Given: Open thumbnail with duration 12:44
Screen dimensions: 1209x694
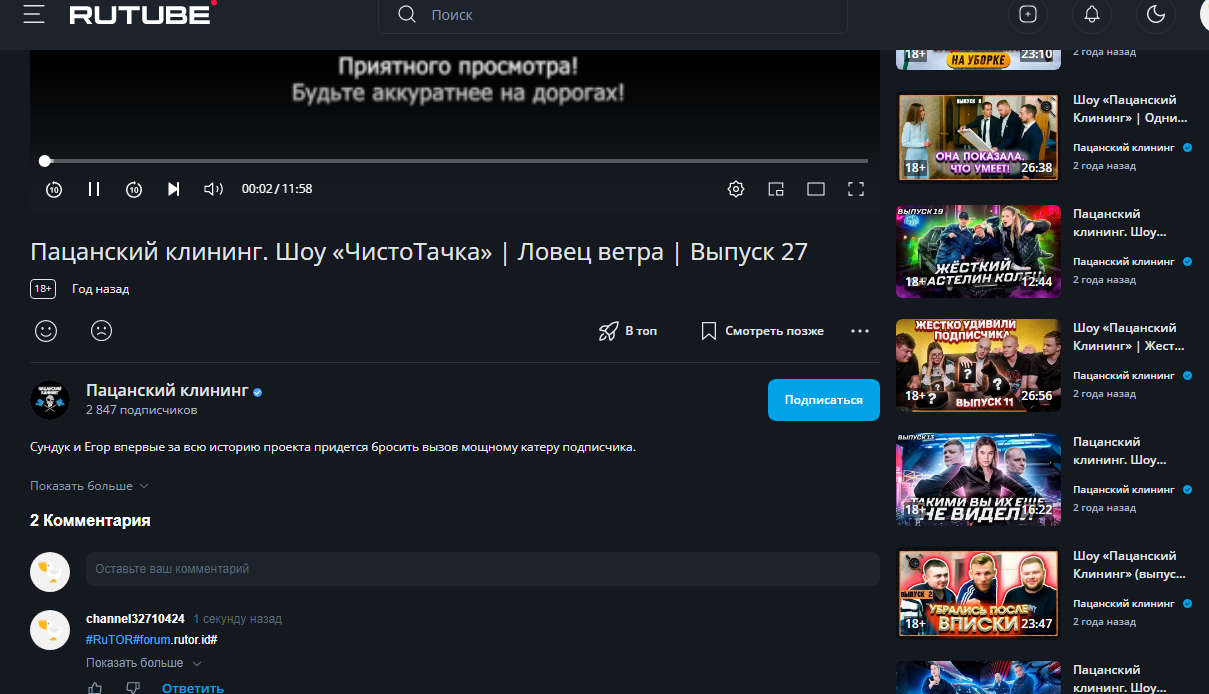Looking at the screenshot, I should coord(979,252).
